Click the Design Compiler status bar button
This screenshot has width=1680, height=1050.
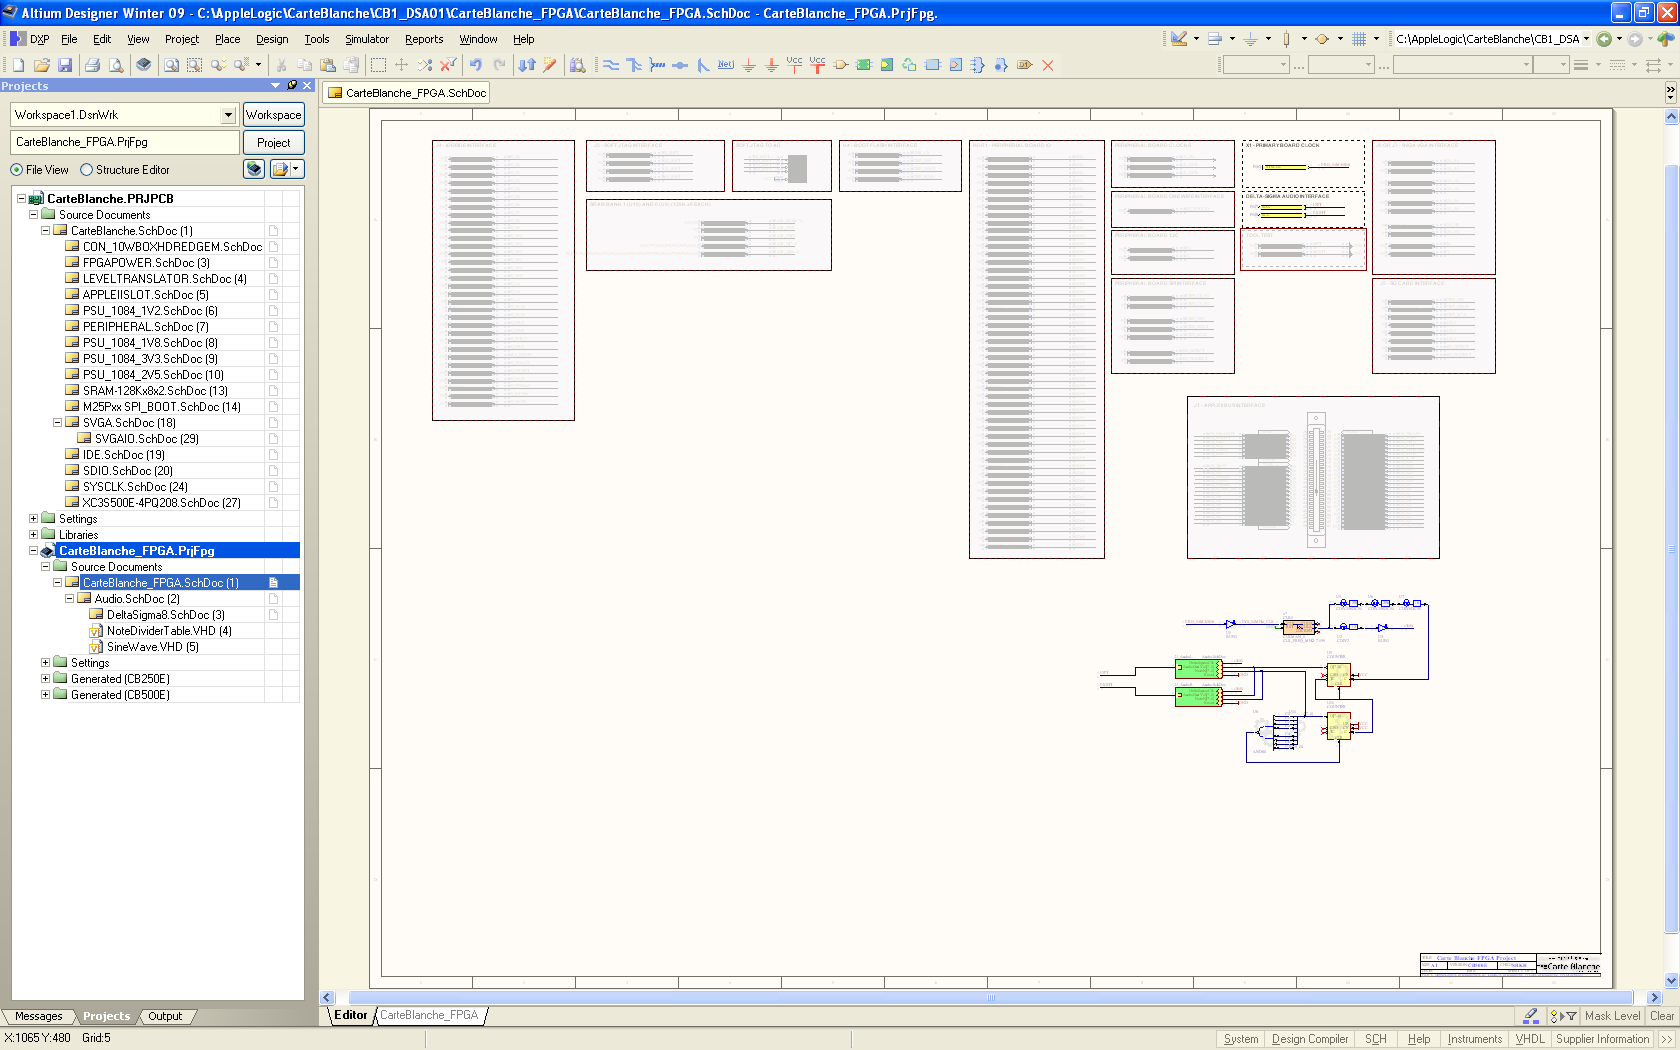pyautogui.click(x=1310, y=1039)
